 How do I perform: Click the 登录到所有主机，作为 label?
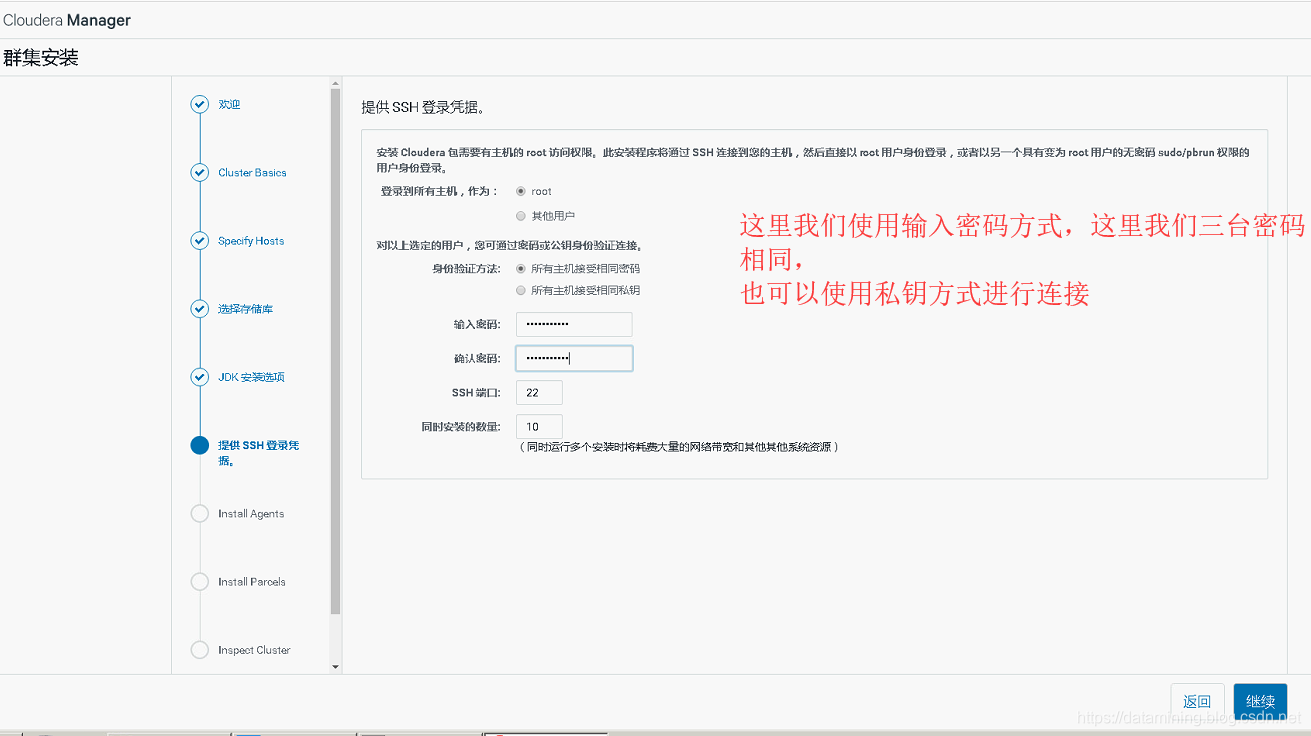pos(439,191)
